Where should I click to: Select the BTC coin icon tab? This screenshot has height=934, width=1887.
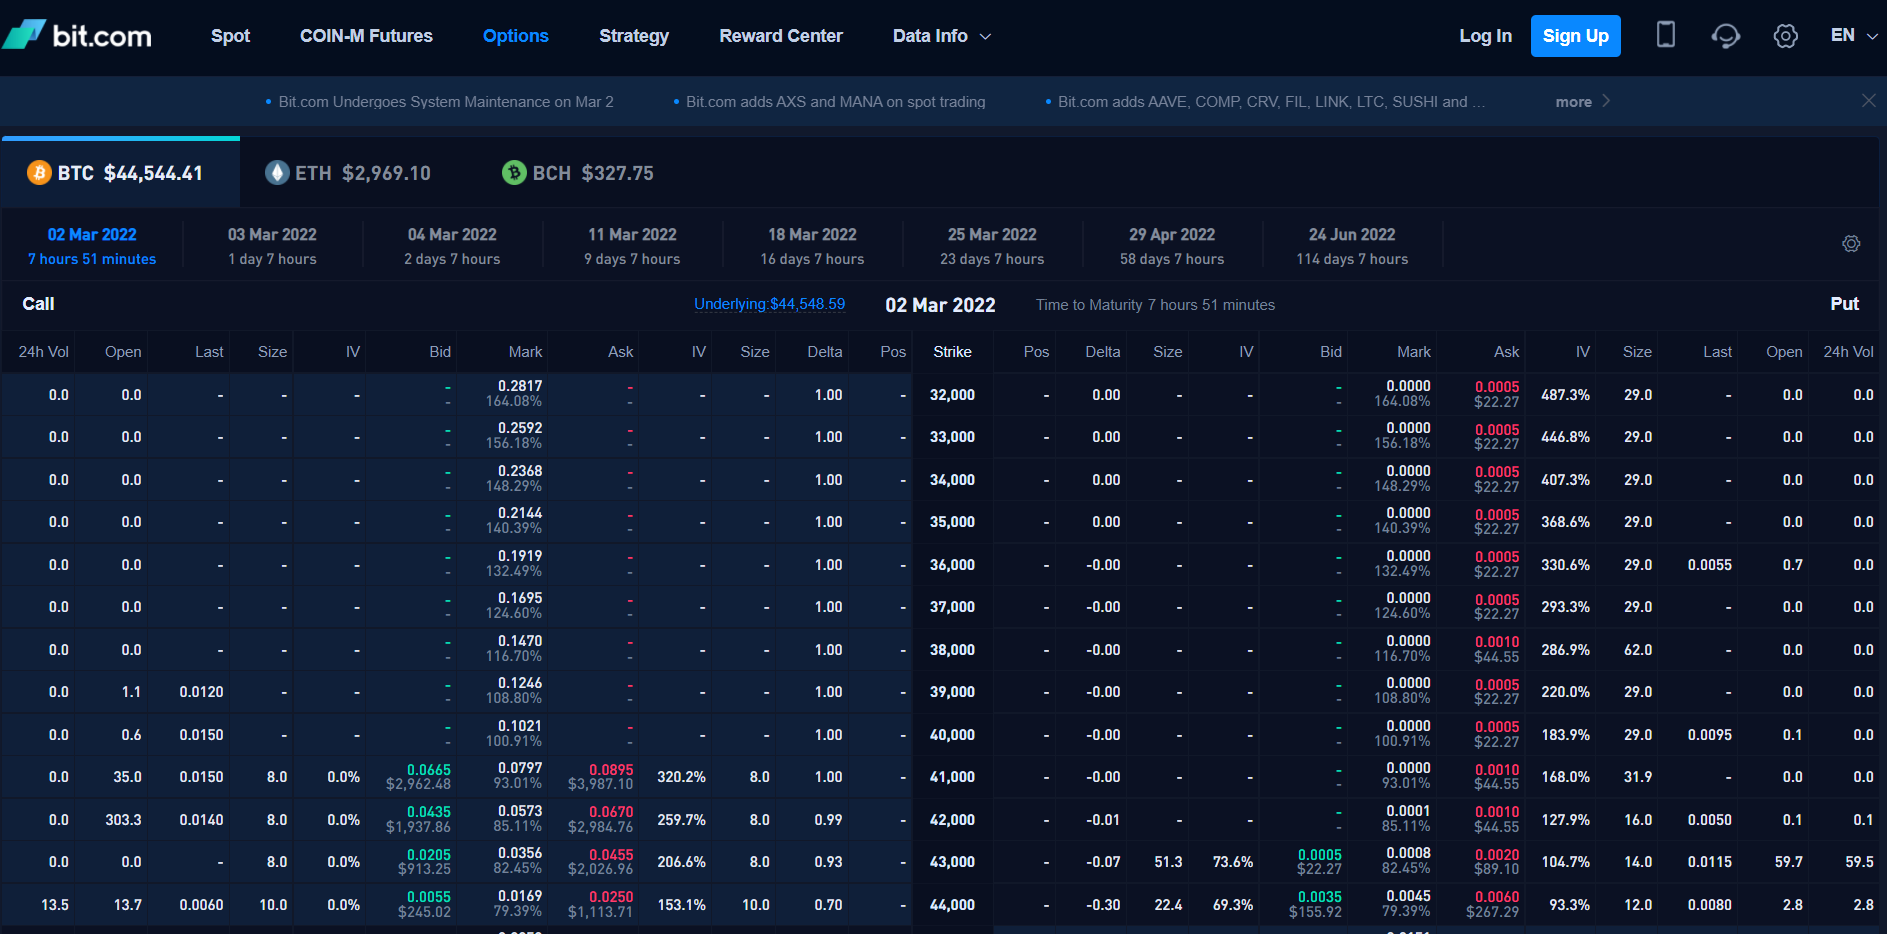[x=39, y=173]
